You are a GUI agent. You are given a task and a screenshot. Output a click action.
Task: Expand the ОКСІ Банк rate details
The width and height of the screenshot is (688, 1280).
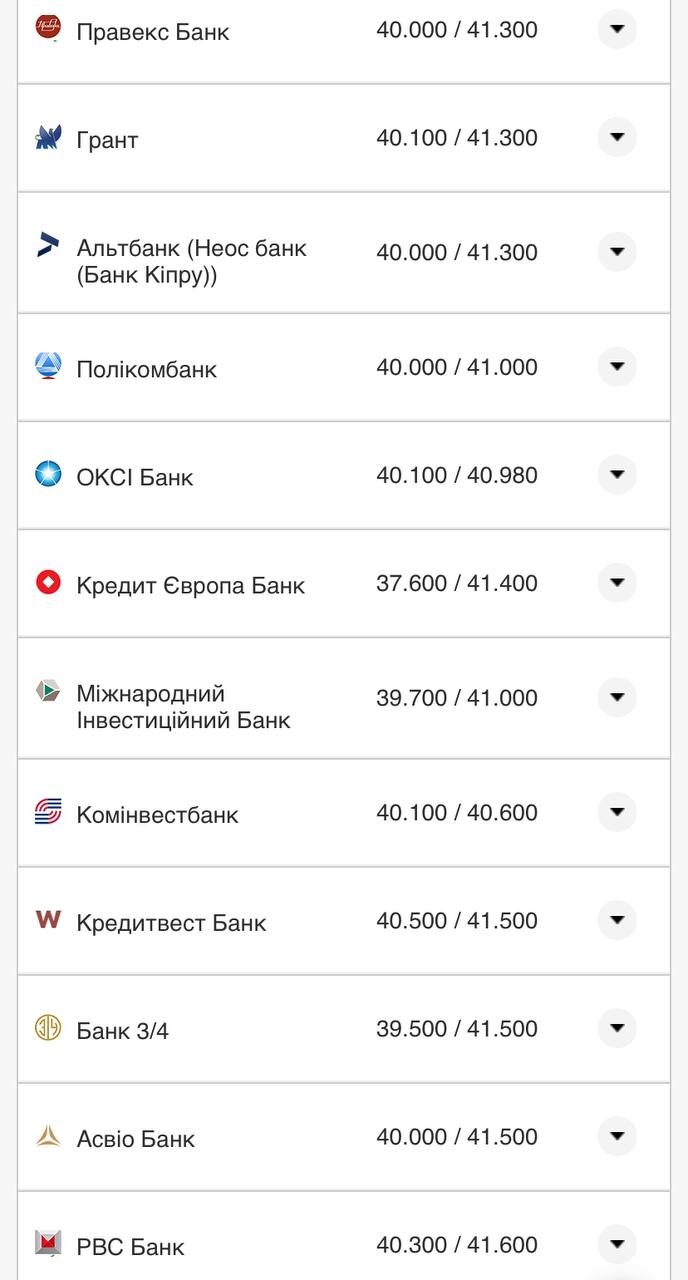click(x=617, y=474)
